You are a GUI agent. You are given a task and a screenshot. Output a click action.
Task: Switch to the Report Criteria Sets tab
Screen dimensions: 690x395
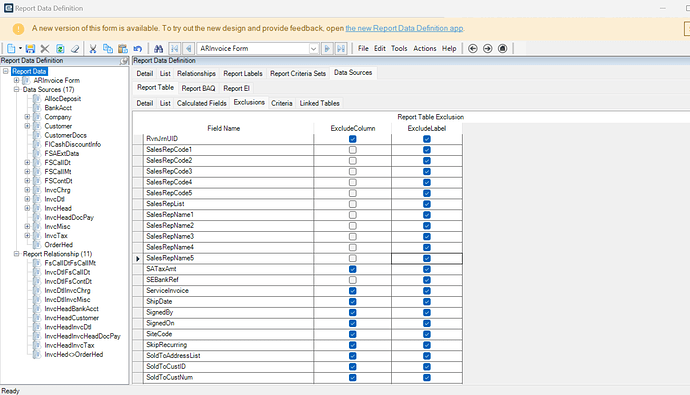pos(298,73)
